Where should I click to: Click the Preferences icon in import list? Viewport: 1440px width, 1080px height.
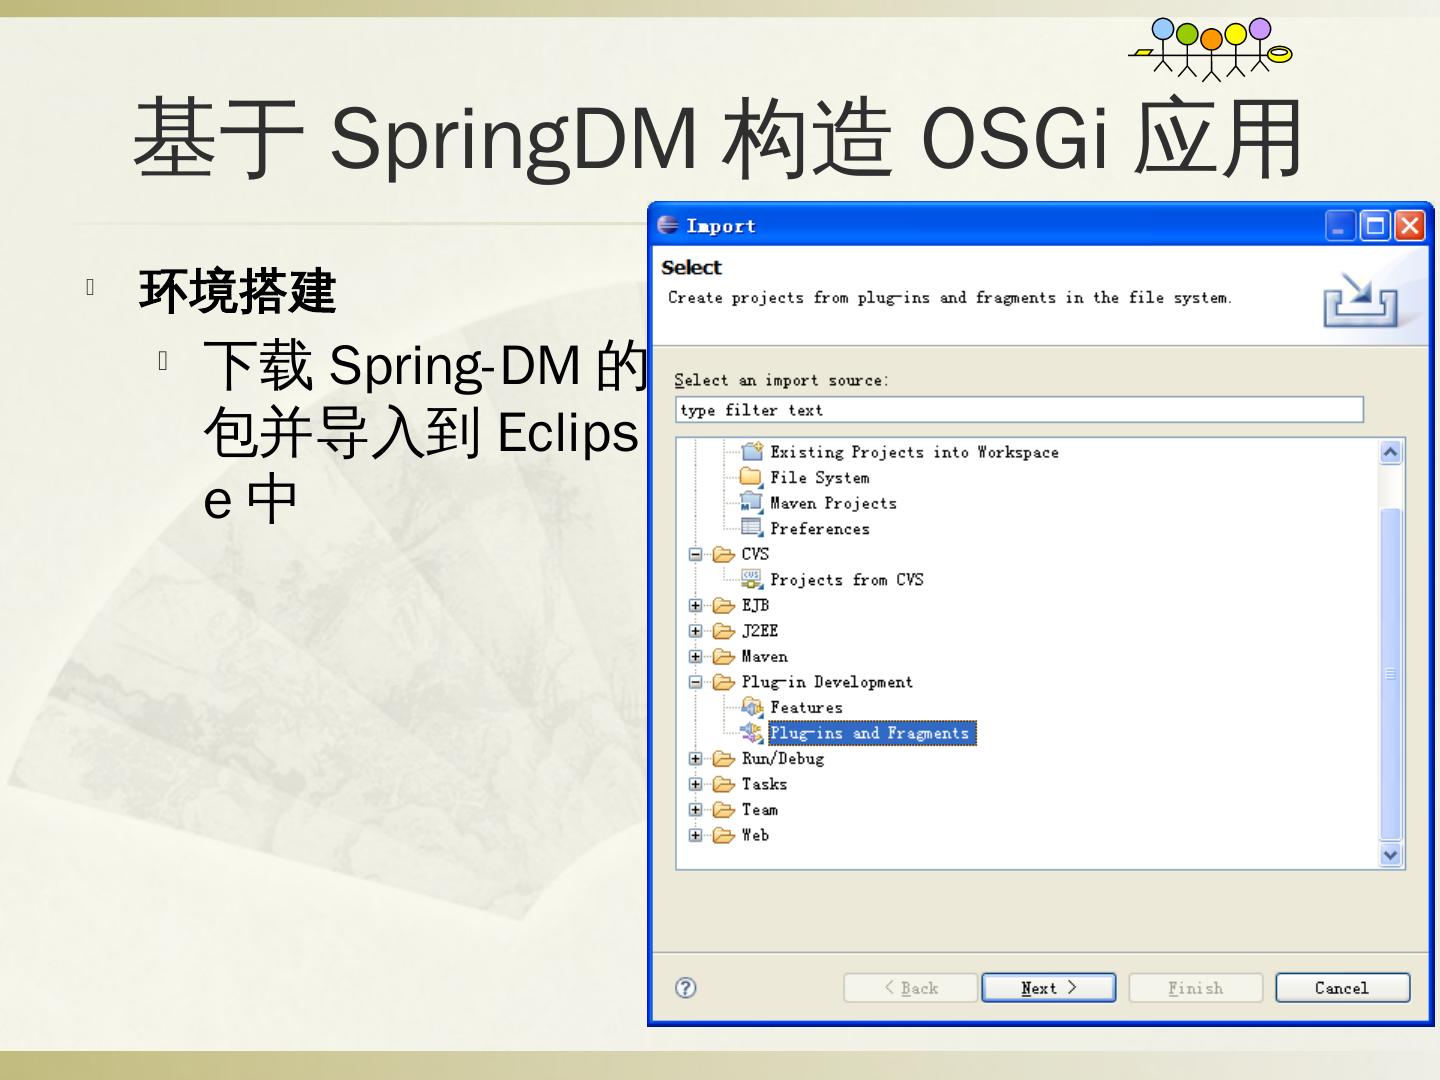[x=751, y=528]
